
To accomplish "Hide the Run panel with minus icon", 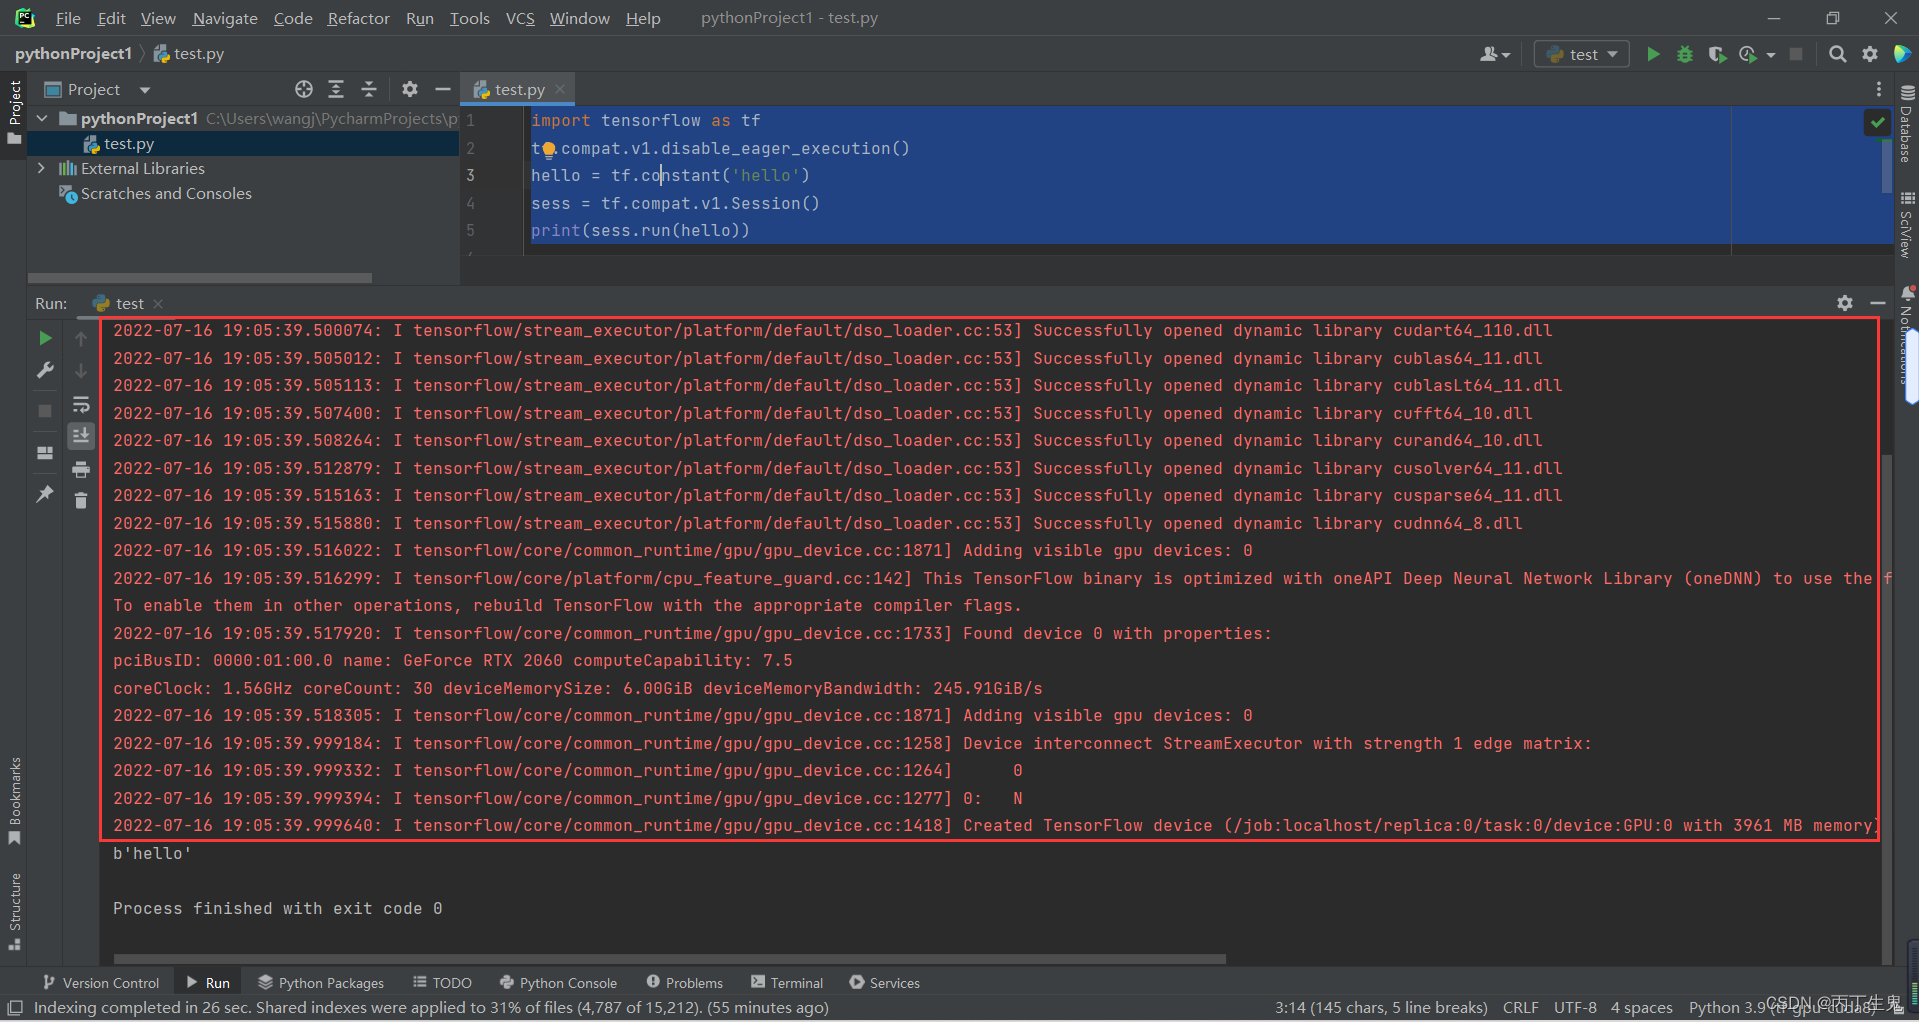I will coord(1878,303).
